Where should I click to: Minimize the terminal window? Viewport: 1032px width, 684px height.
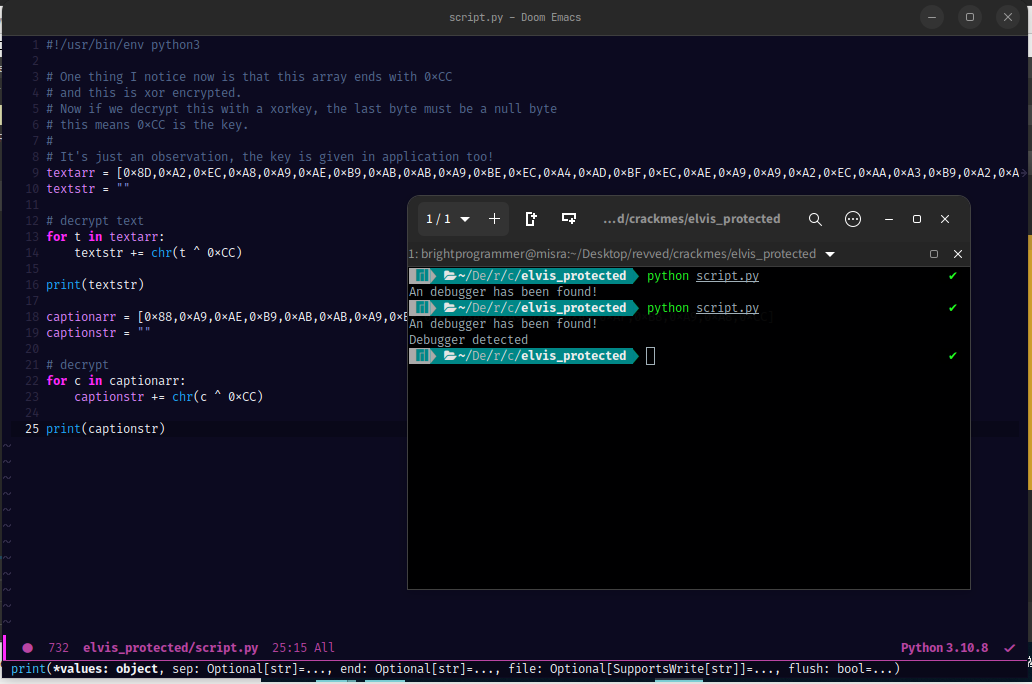[x=888, y=219]
